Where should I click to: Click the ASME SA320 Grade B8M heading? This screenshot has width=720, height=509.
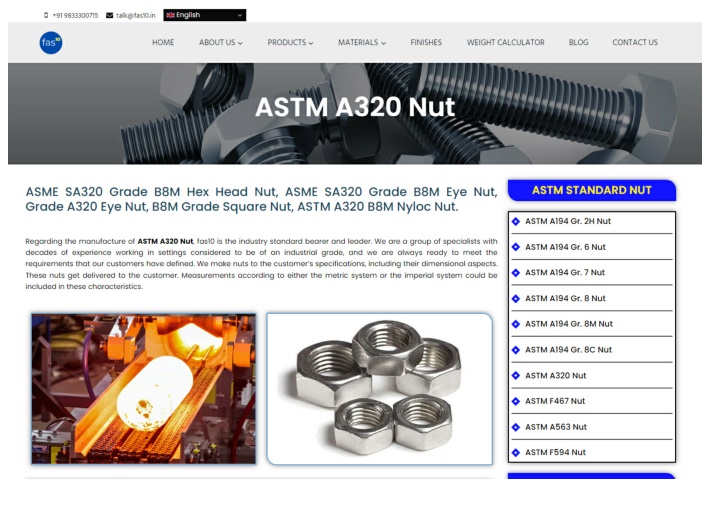click(261, 199)
